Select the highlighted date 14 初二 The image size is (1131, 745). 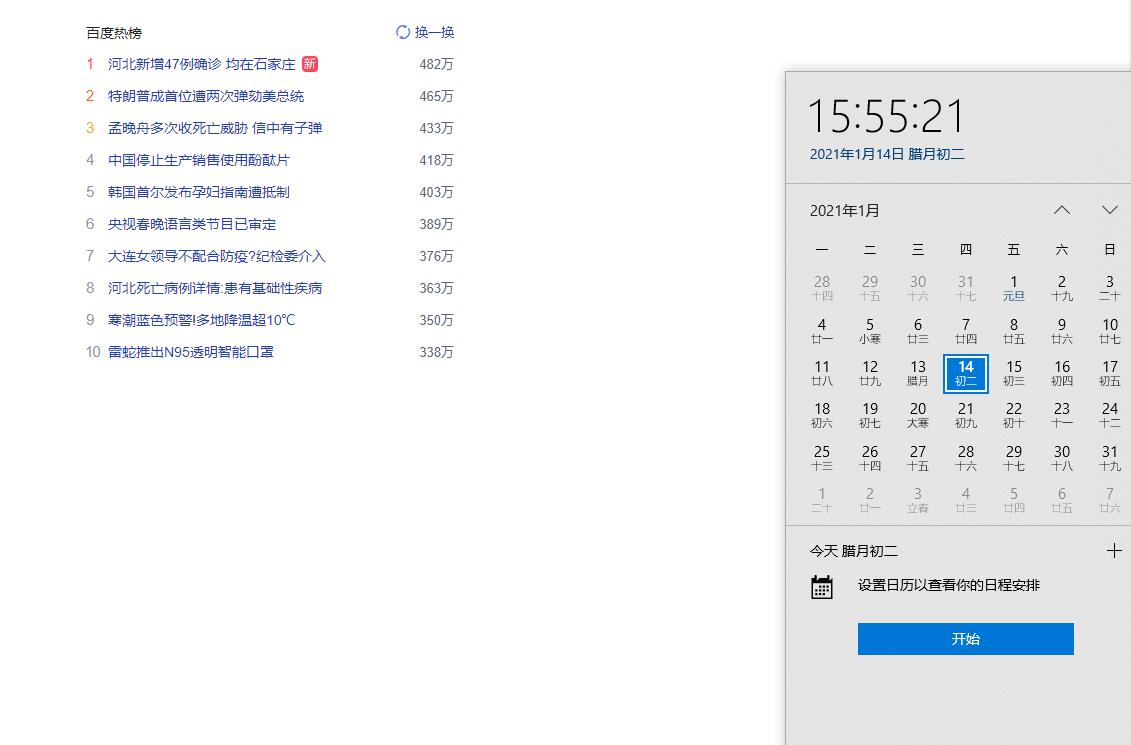[966, 374]
